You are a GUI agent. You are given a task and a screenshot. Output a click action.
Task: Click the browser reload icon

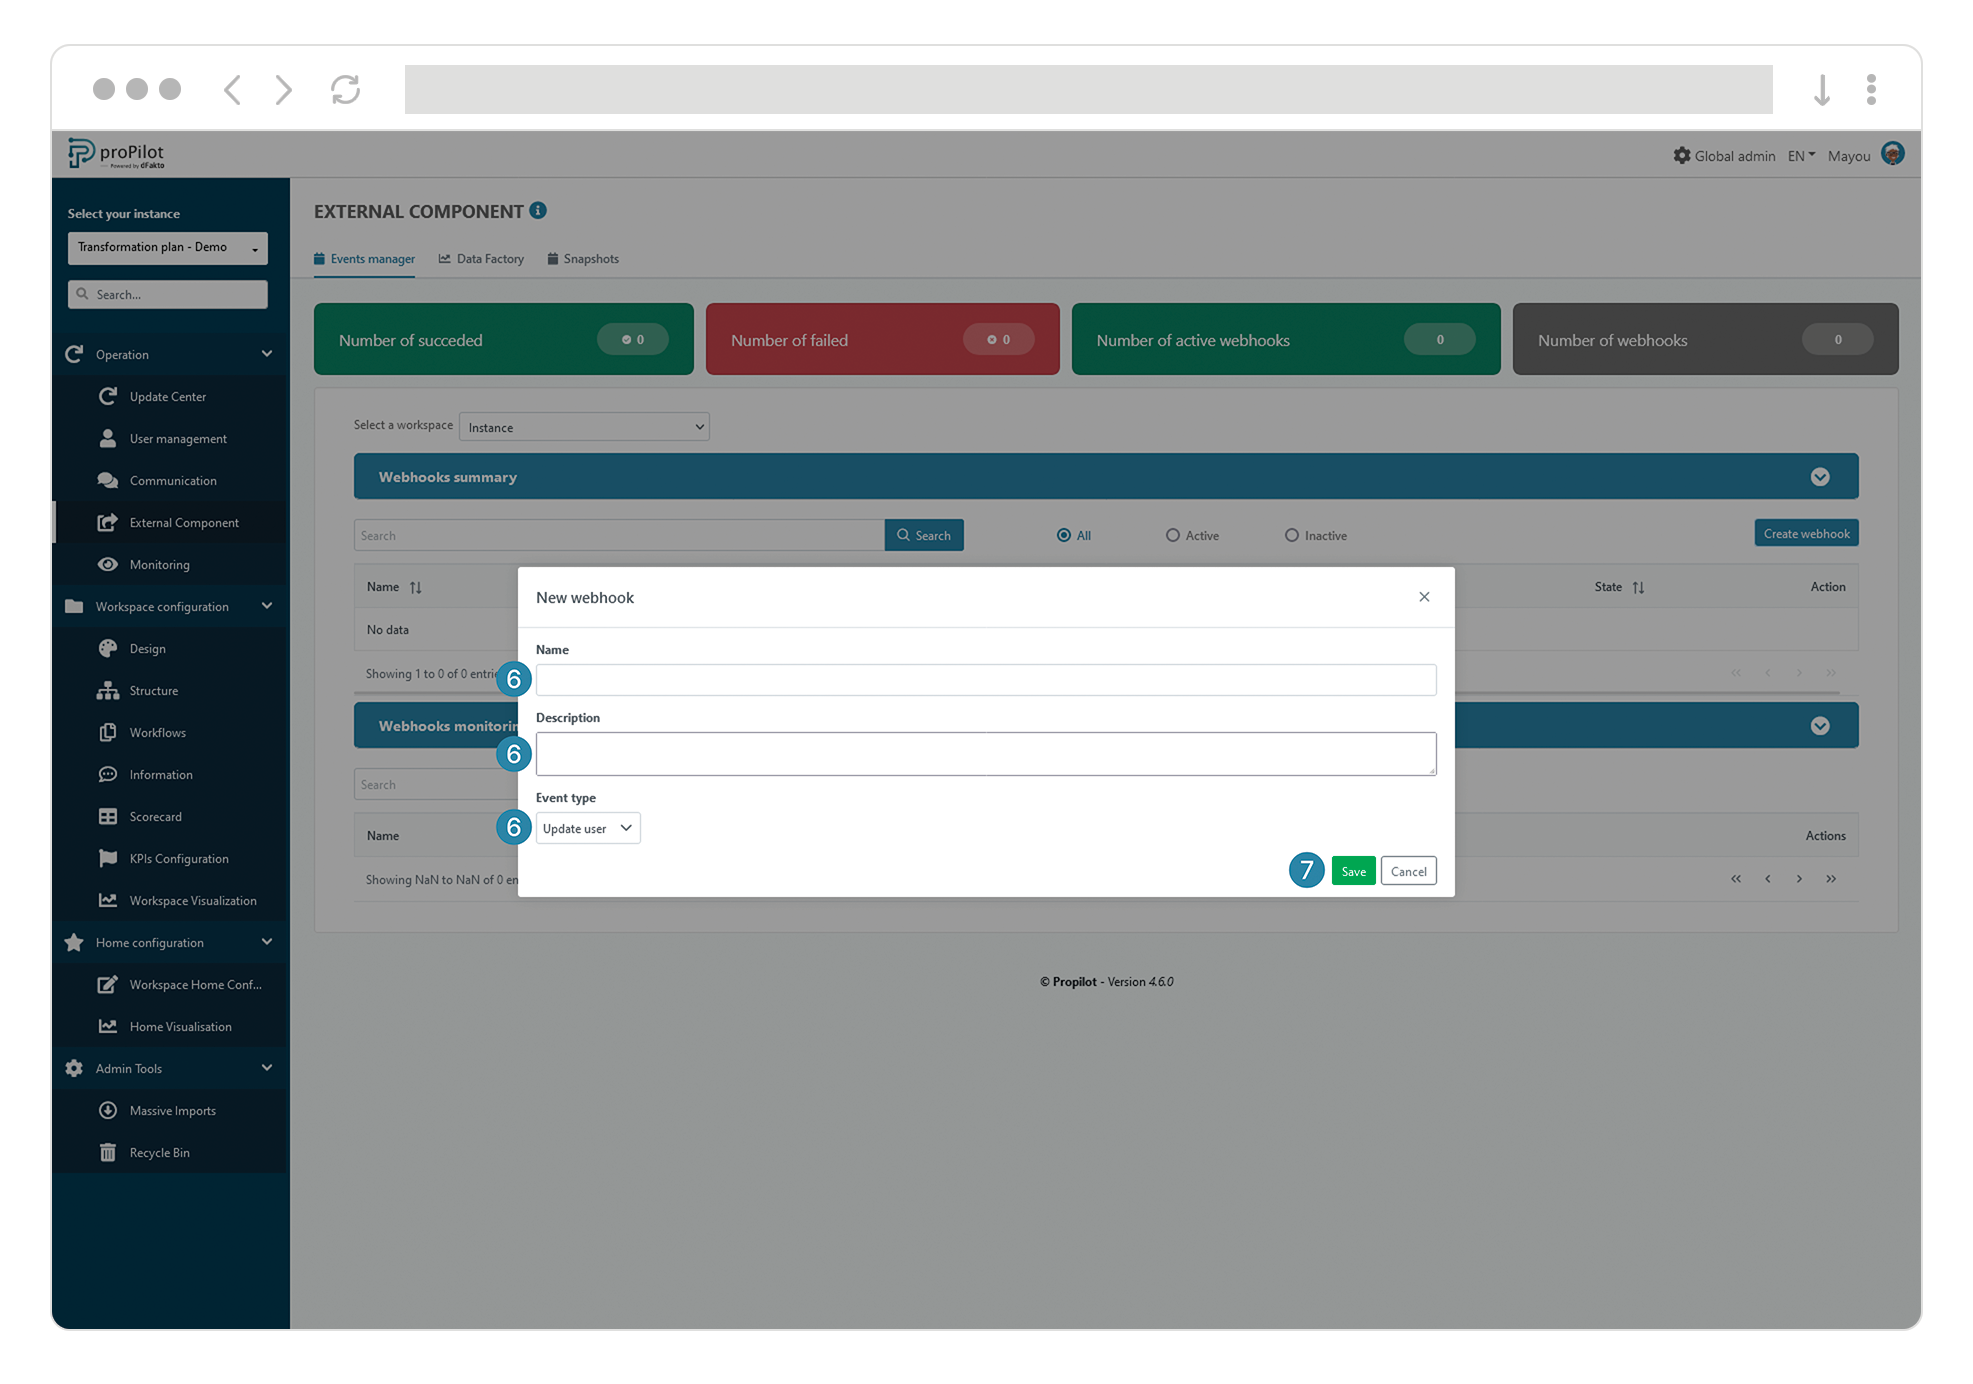346,89
